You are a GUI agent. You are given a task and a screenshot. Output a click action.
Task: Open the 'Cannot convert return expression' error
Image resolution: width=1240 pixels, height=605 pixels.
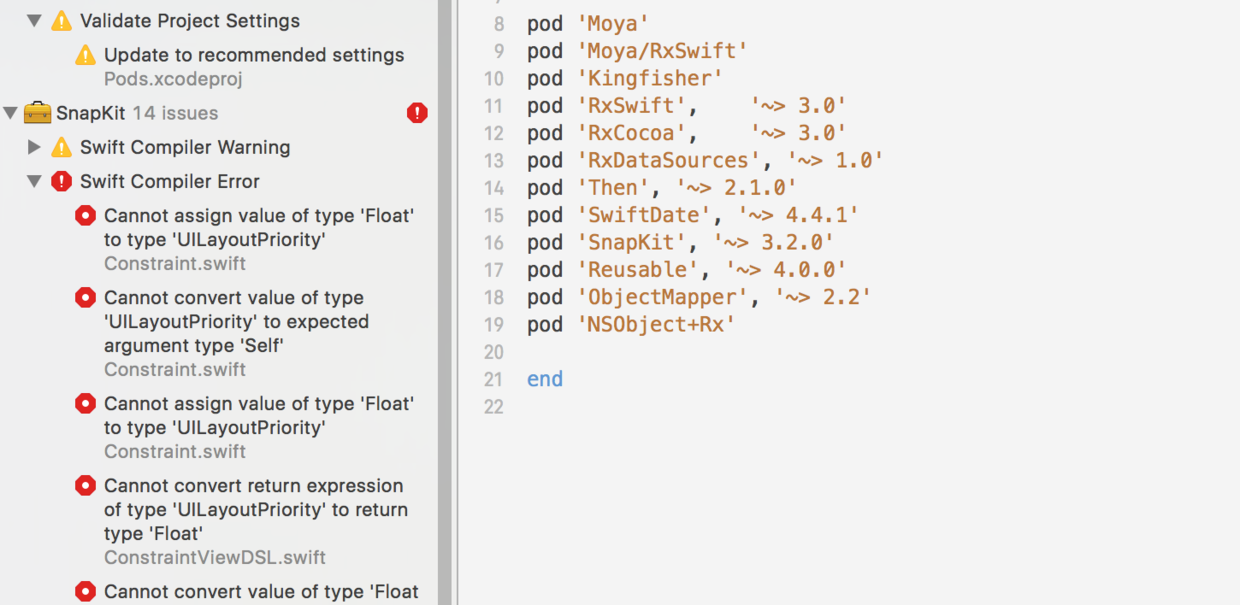[x=253, y=509]
